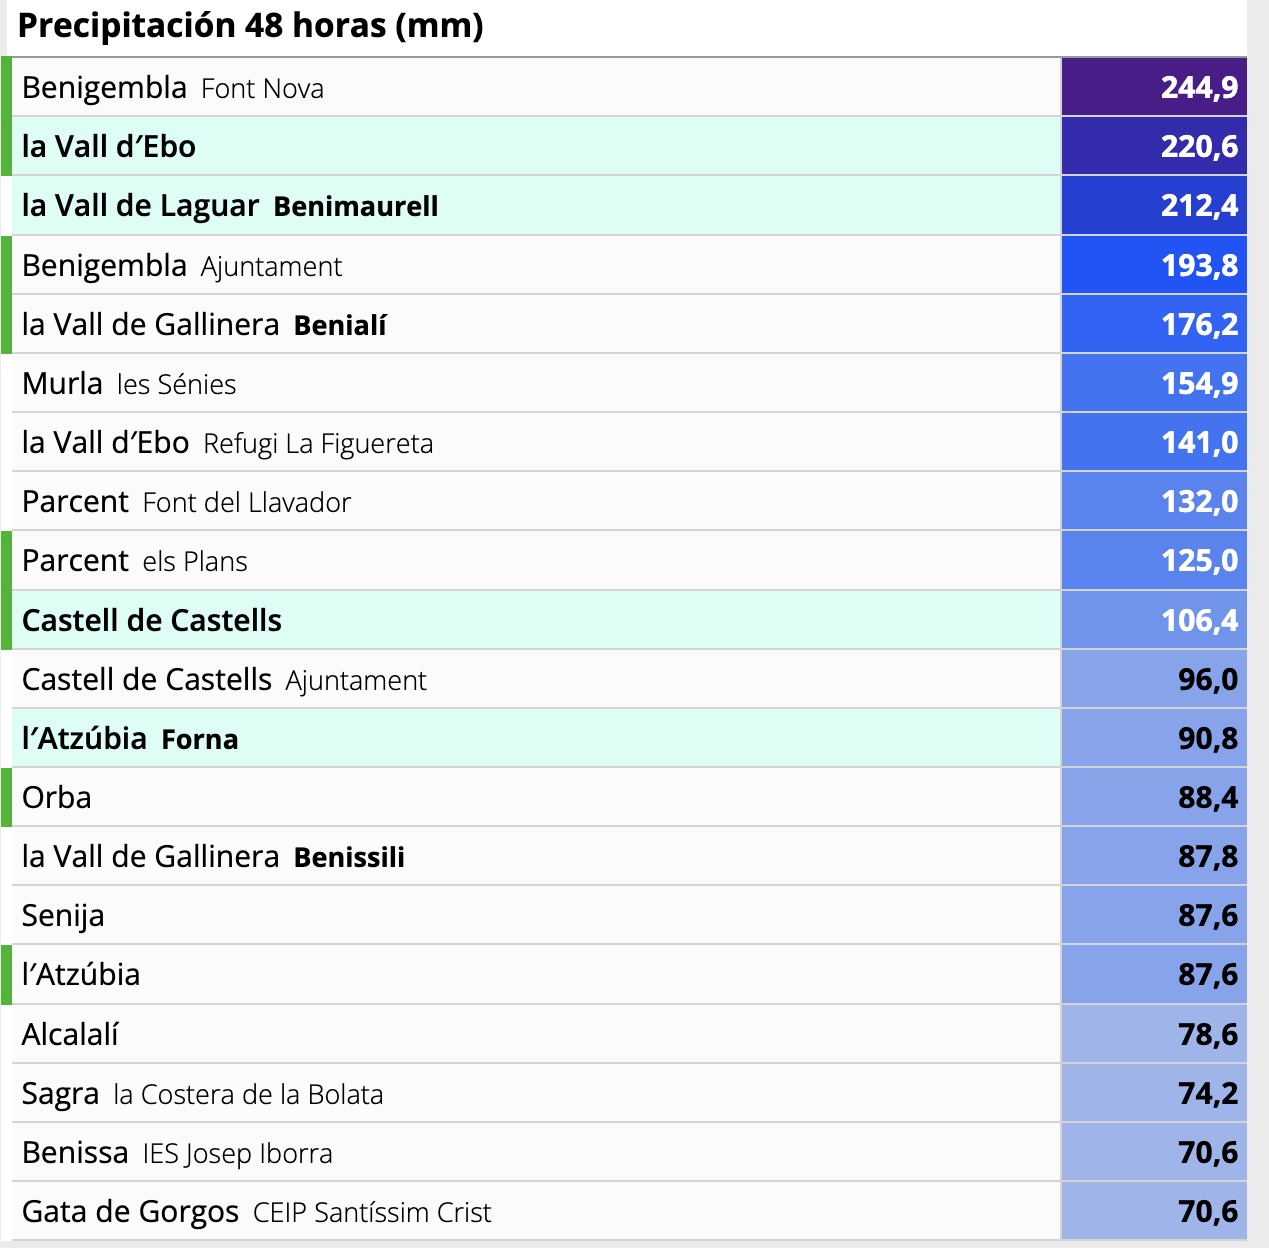Open la Vall d'Ebo Refugi La Figuereta
Viewport: 1269px width, 1248px height.
pyautogui.click(x=629, y=443)
